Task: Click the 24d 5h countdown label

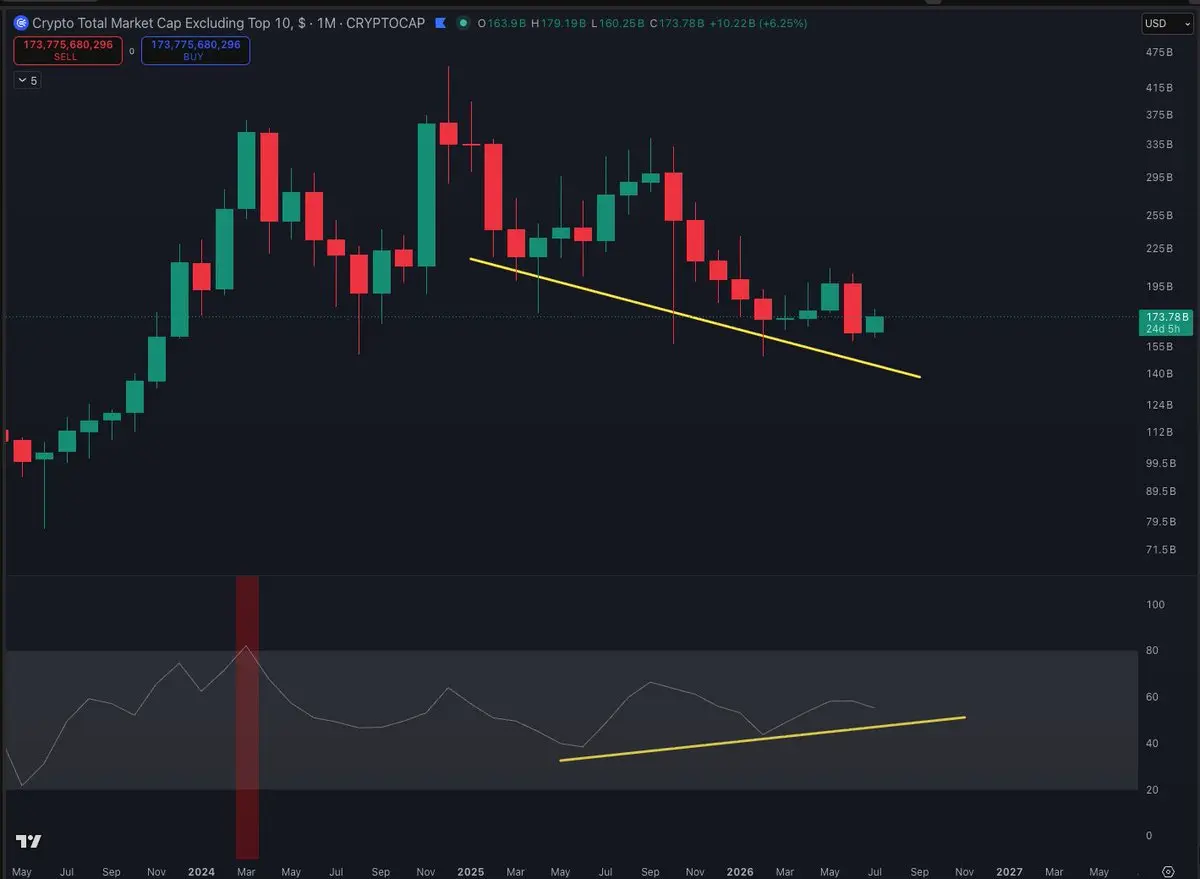Action: (1164, 329)
